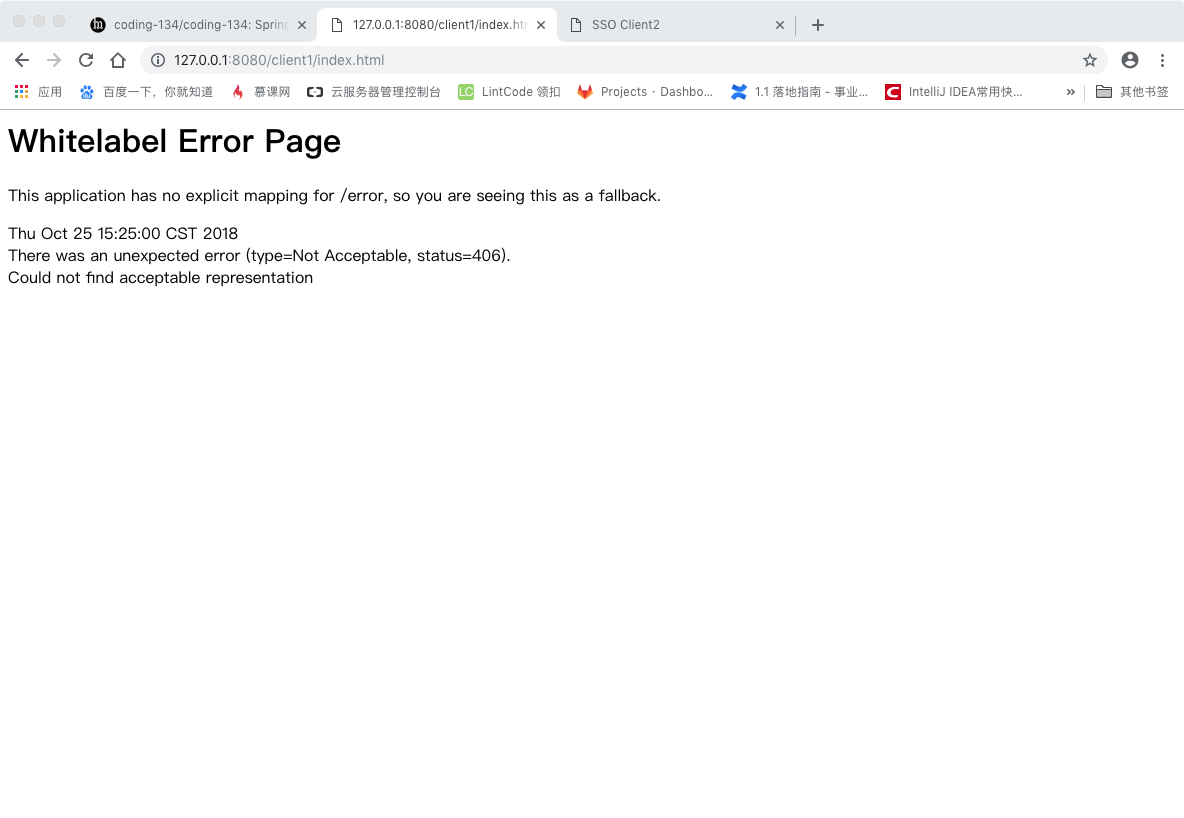View site information icon in address bar
Viewport: 1184px width, 818px height.
[158, 60]
